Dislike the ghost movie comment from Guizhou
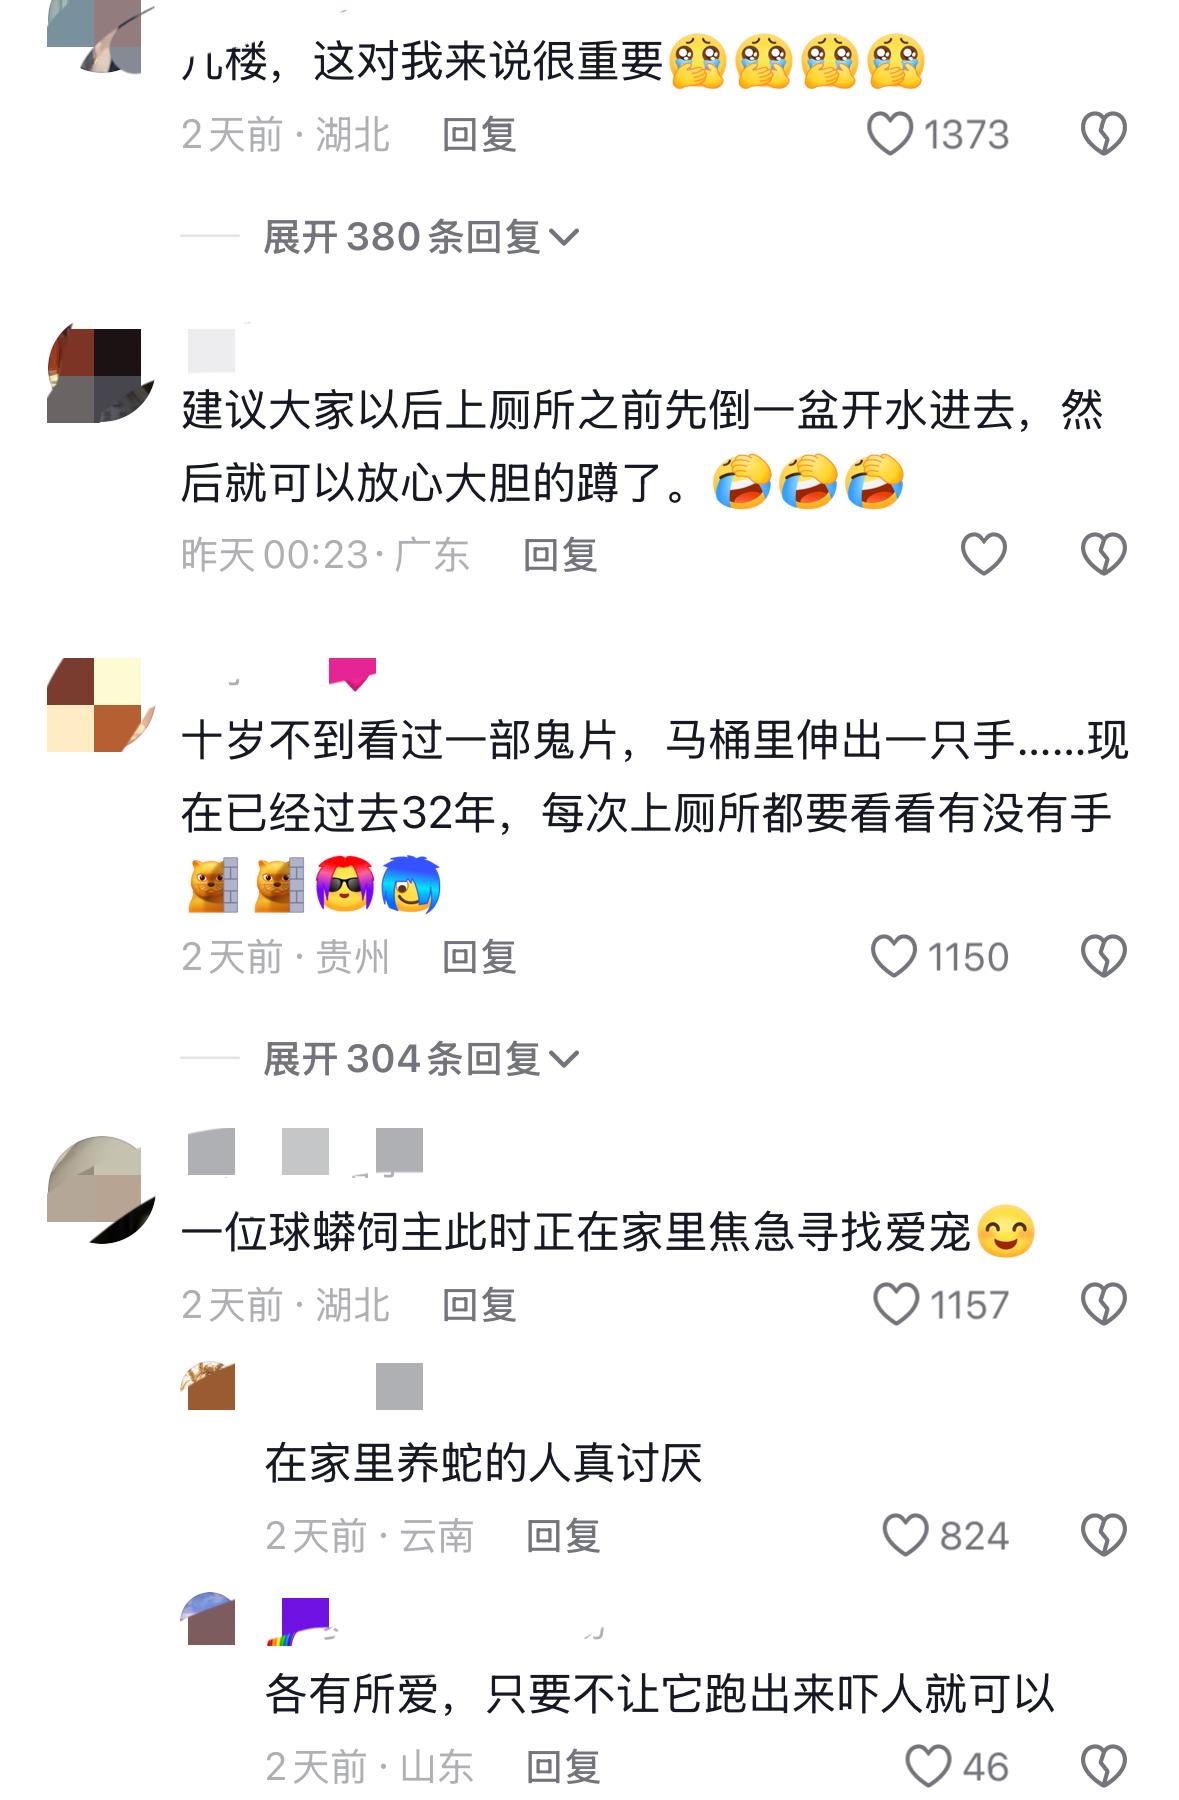 click(1104, 956)
